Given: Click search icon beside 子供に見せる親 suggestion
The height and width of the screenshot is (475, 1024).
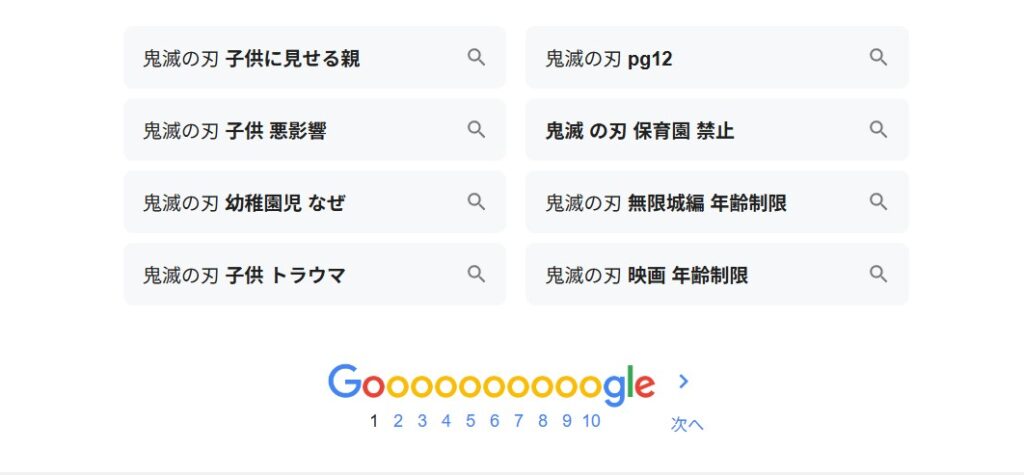Looking at the screenshot, I should pos(476,57).
